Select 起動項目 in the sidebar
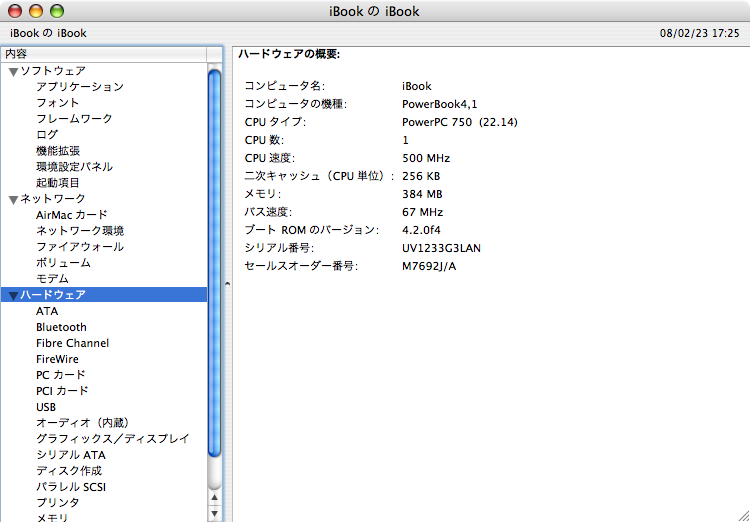Image resolution: width=750 pixels, height=522 pixels. [58, 182]
